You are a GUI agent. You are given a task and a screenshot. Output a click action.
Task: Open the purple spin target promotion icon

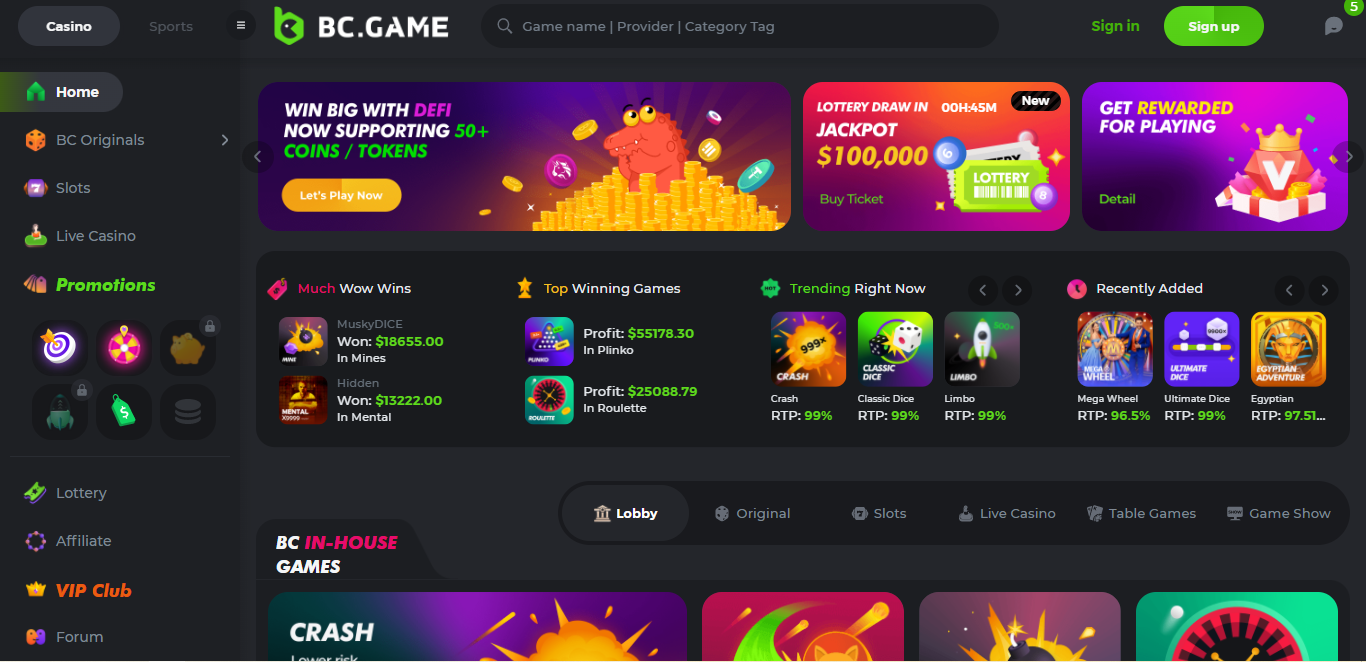click(x=59, y=347)
